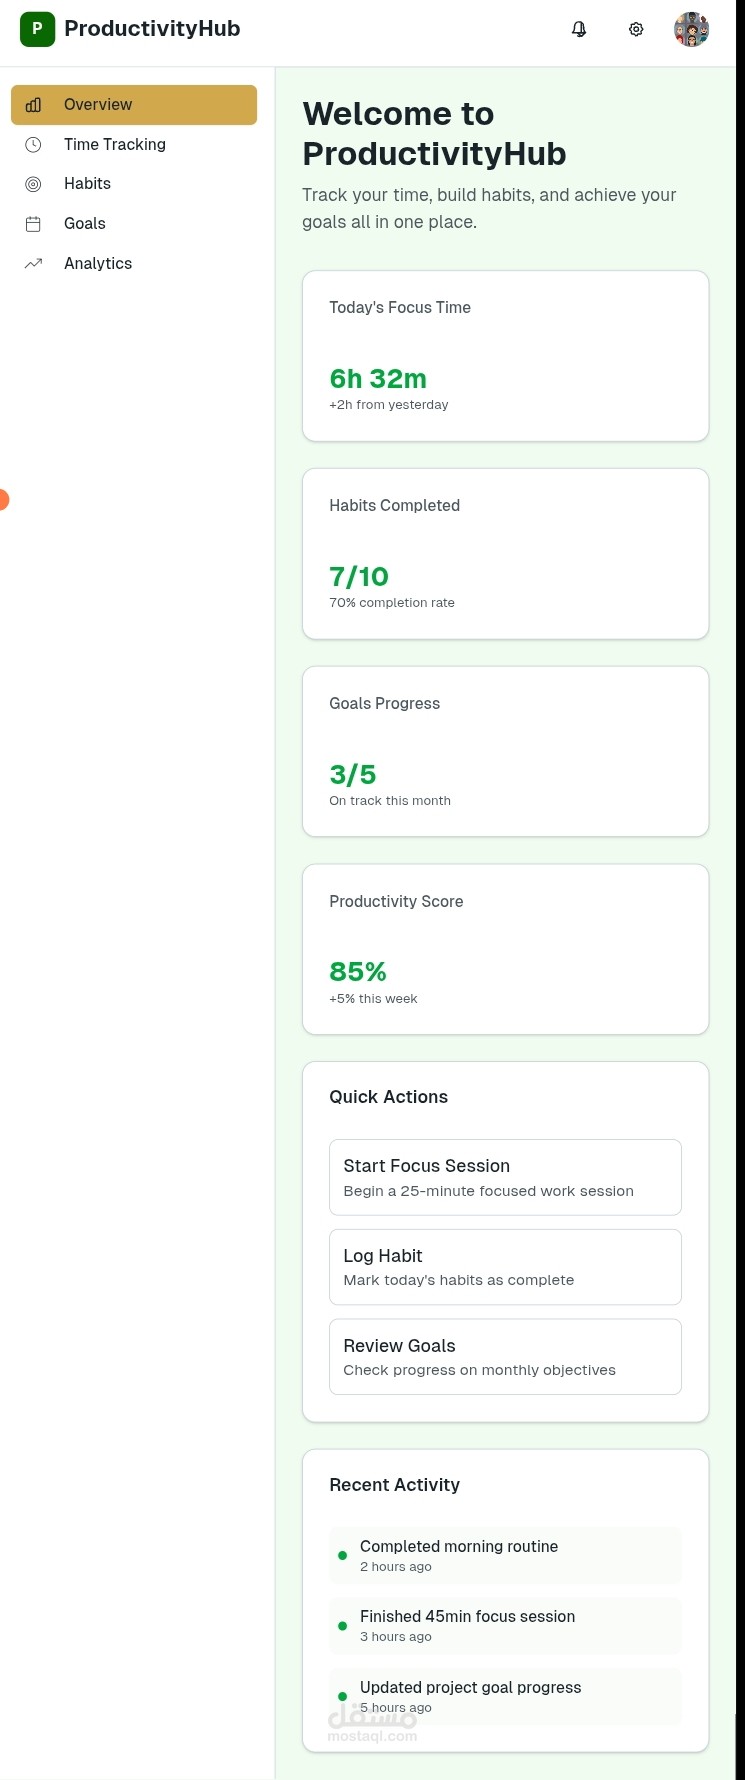
Task: Click the green ProductivityHub logo icon
Action: pyautogui.click(x=37, y=29)
